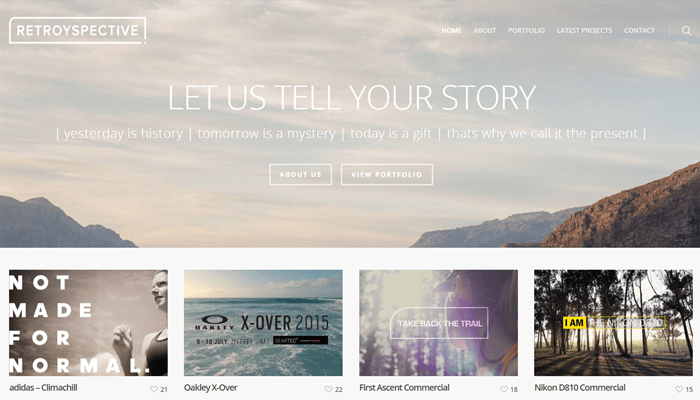
Task: Open the Oakley X-Over 2015 thumbnail
Action: coord(263,323)
